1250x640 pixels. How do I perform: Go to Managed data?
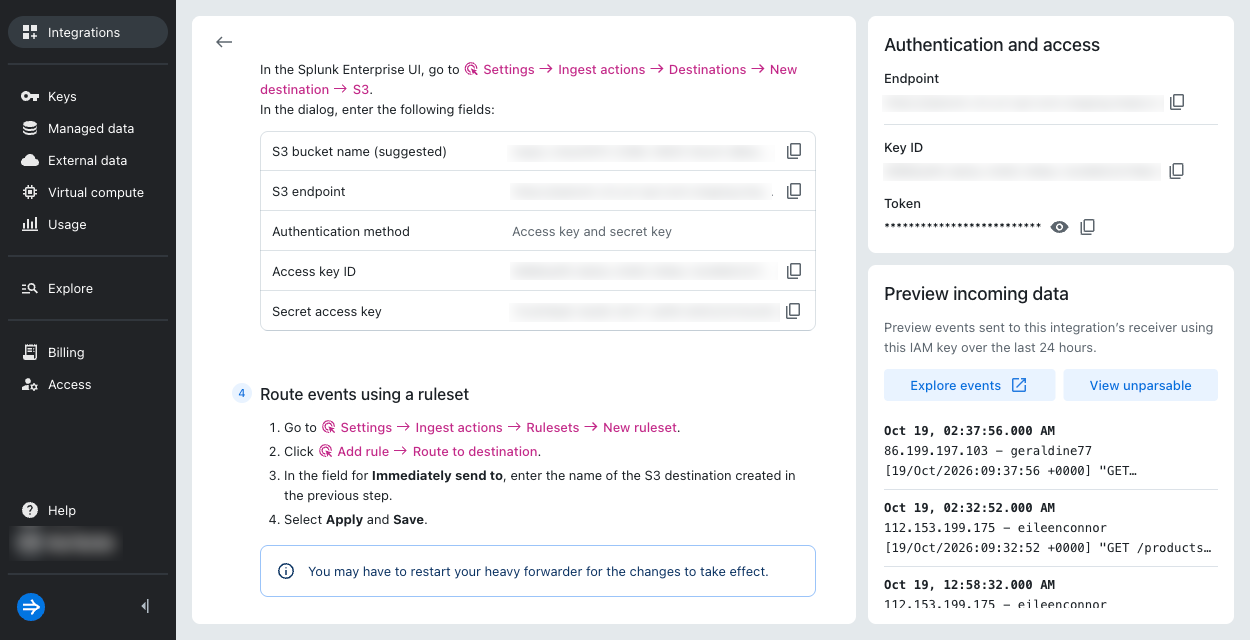88,128
